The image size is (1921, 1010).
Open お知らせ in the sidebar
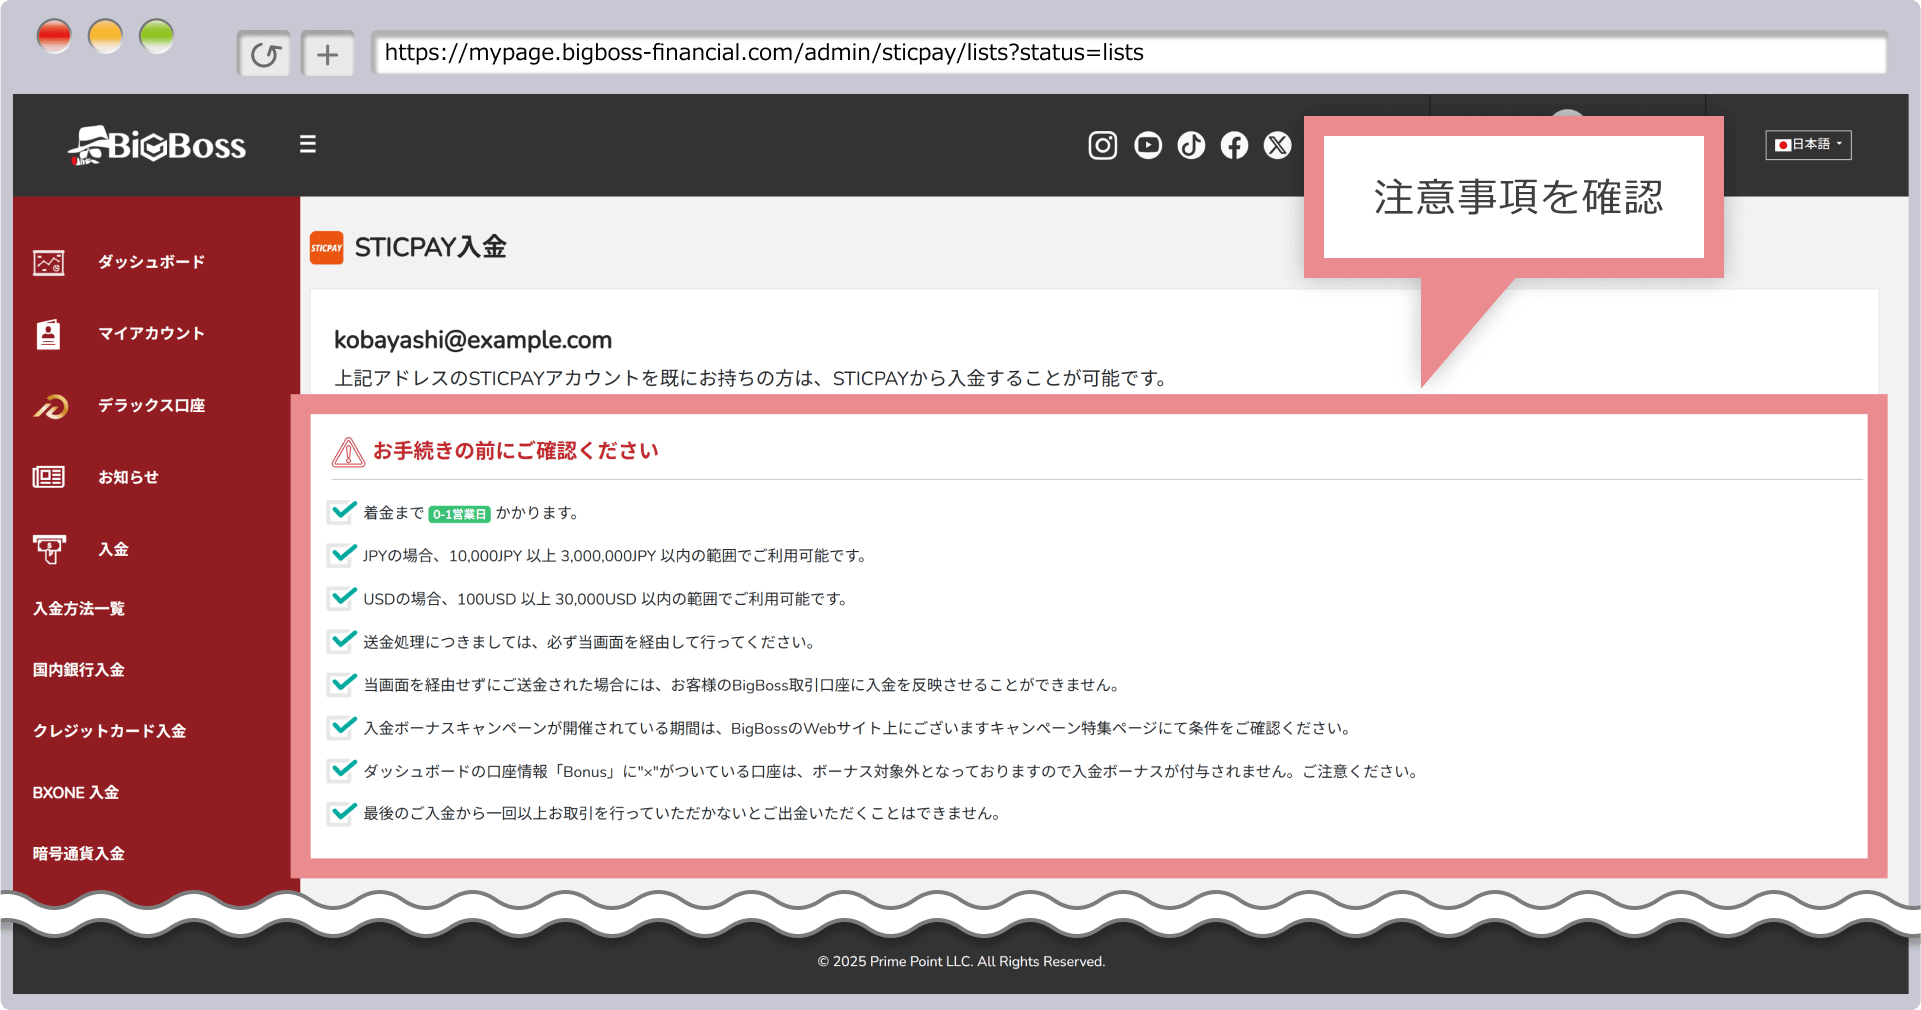(128, 477)
